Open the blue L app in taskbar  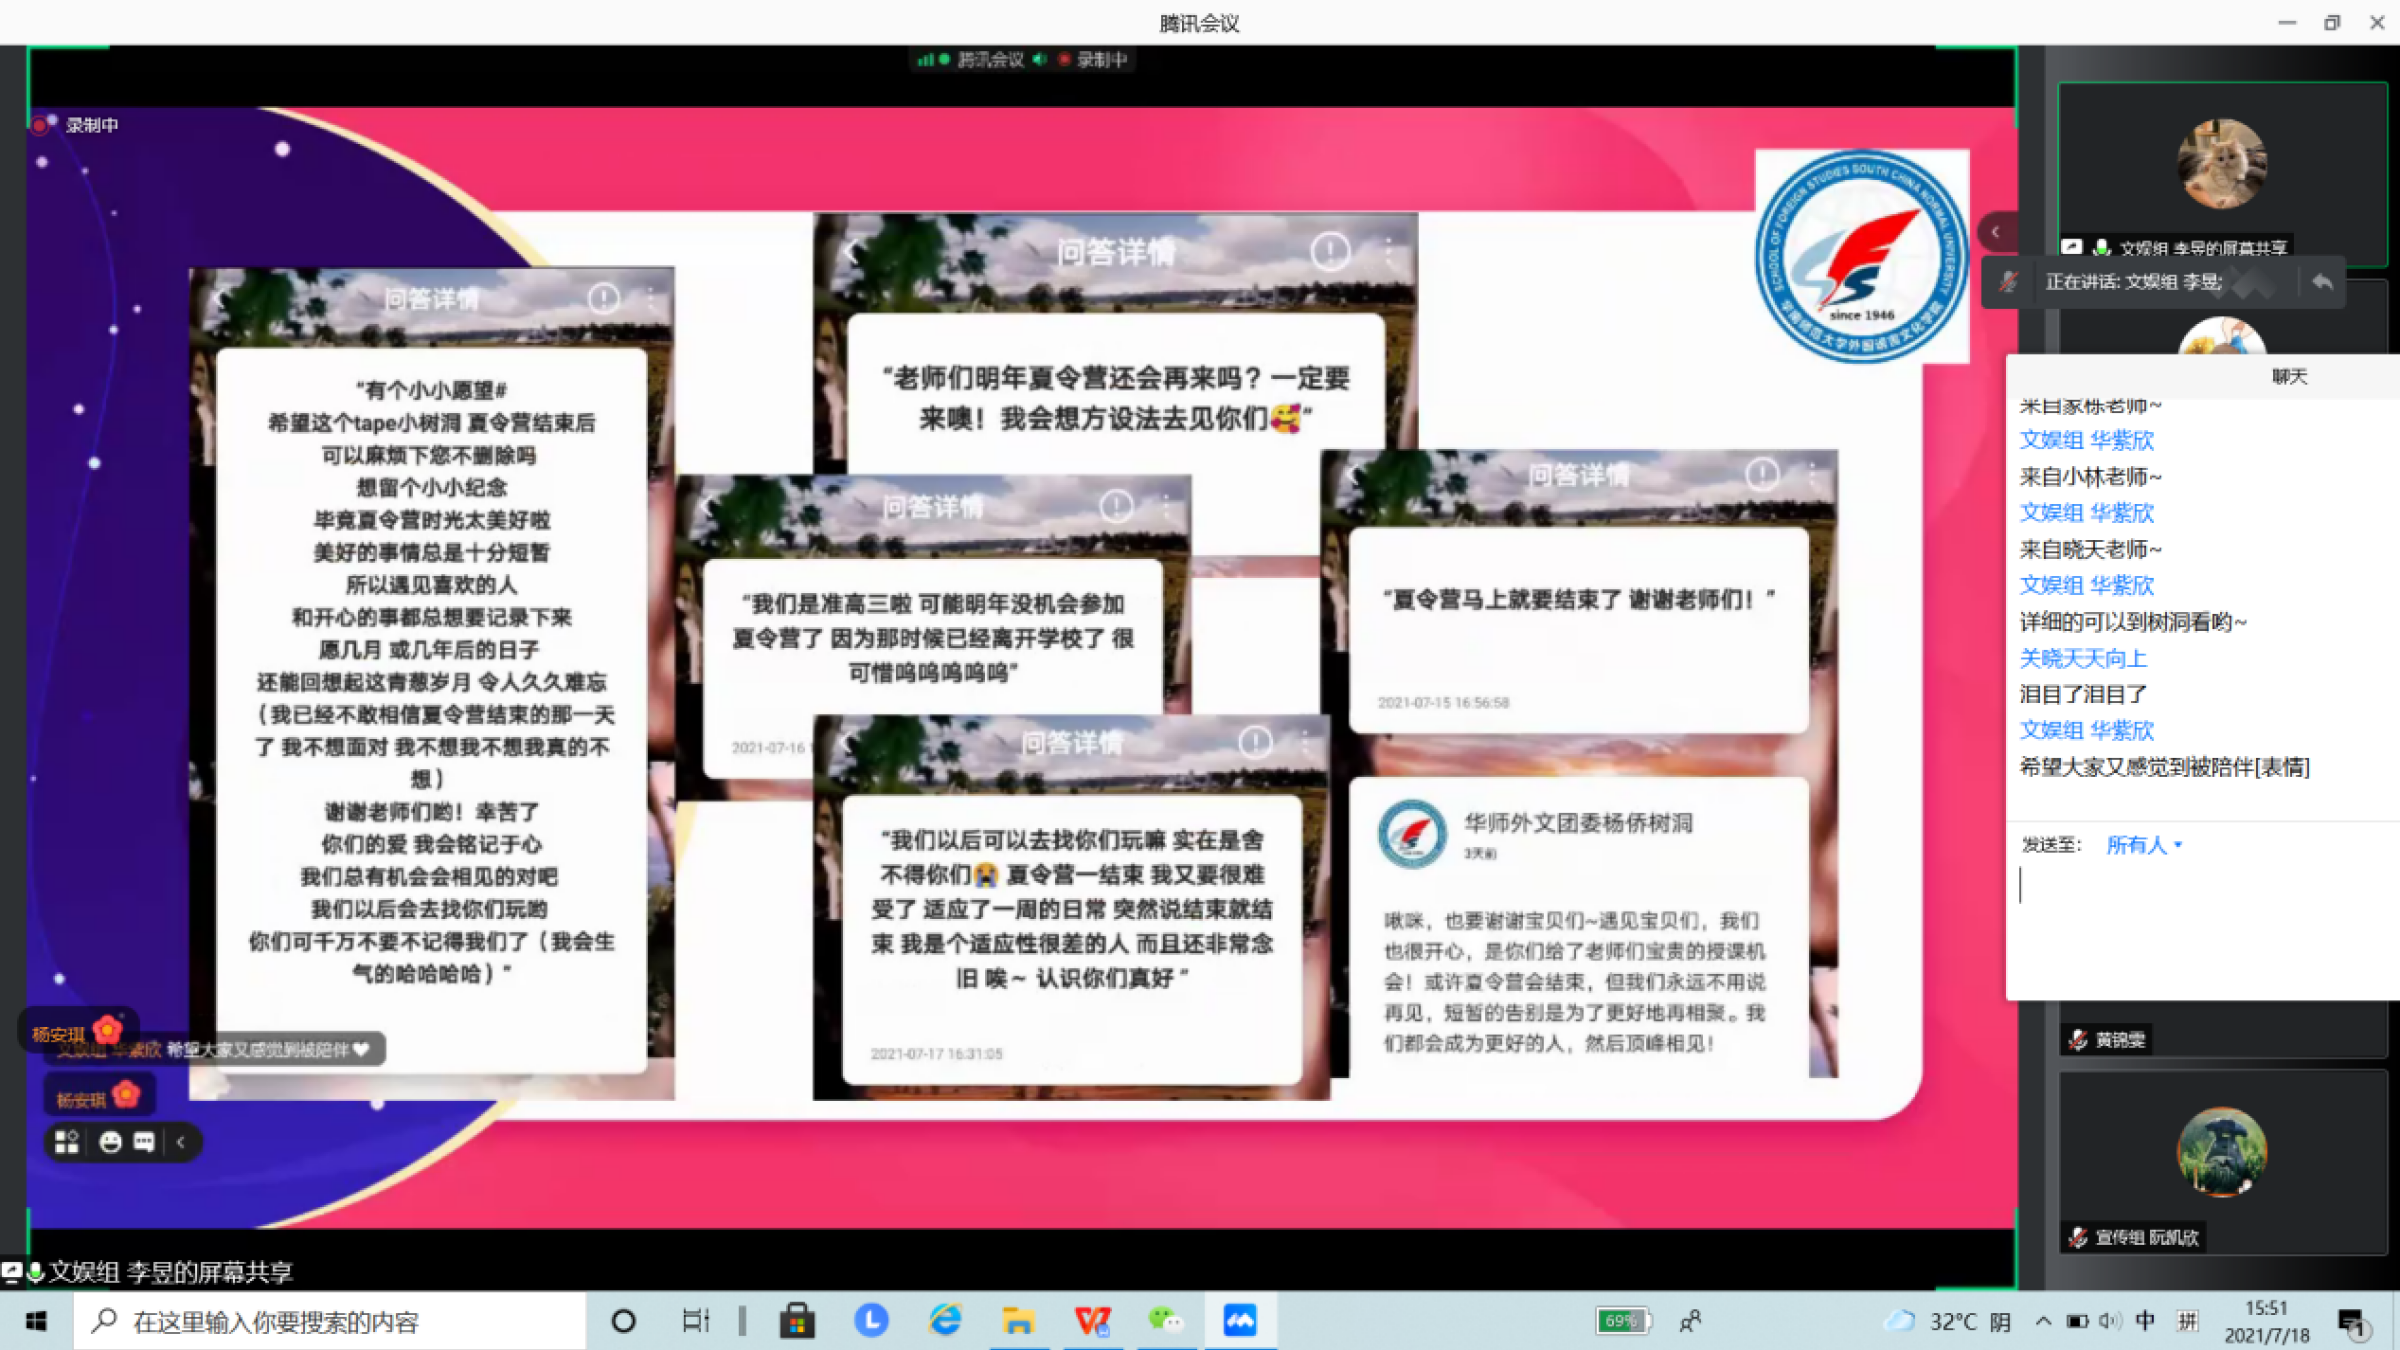(871, 1321)
